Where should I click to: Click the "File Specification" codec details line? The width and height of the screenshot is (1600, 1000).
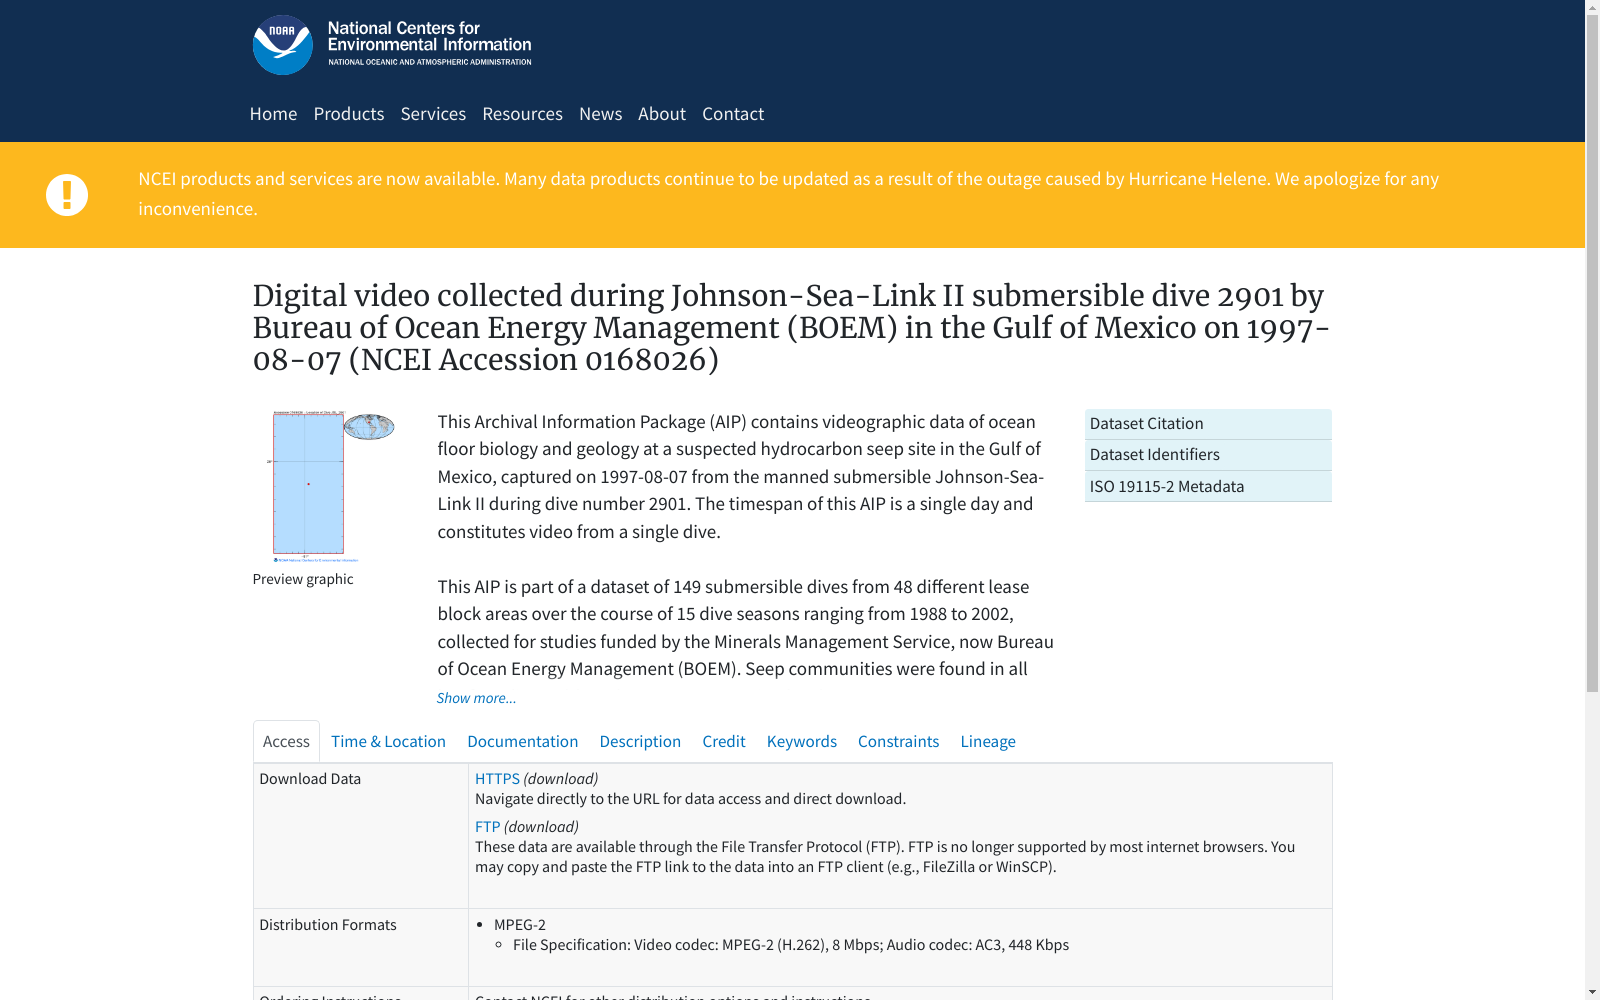tap(791, 945)
